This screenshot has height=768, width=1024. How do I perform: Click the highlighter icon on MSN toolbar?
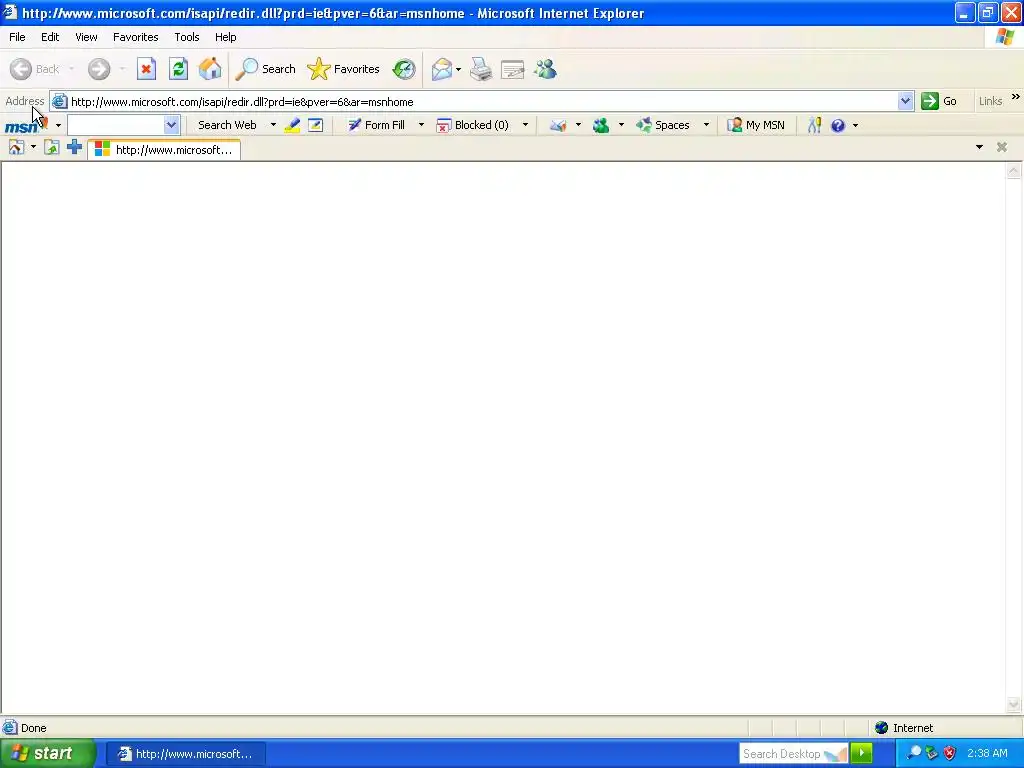tap(292, 125)
